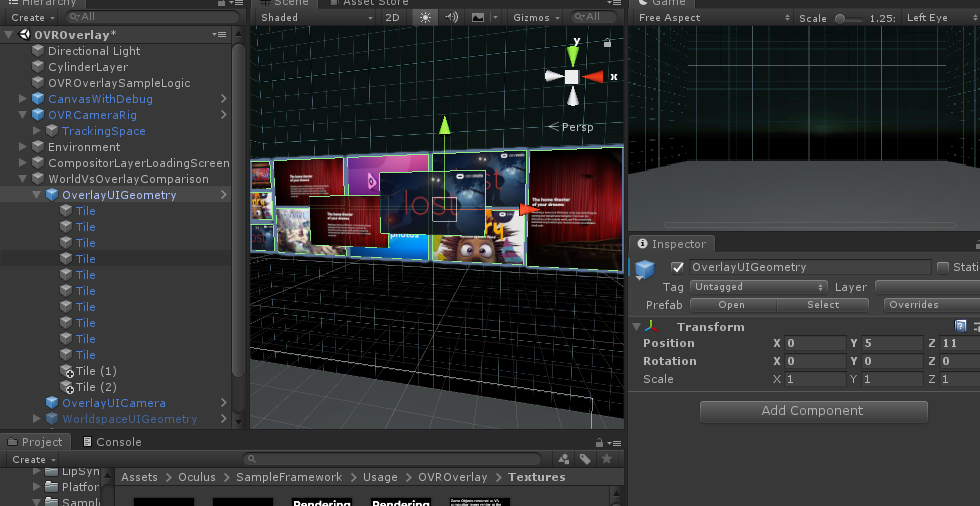Screen dimensions: 980x506
Task: Toggle the Project panel lock
Action: (599, 442)
